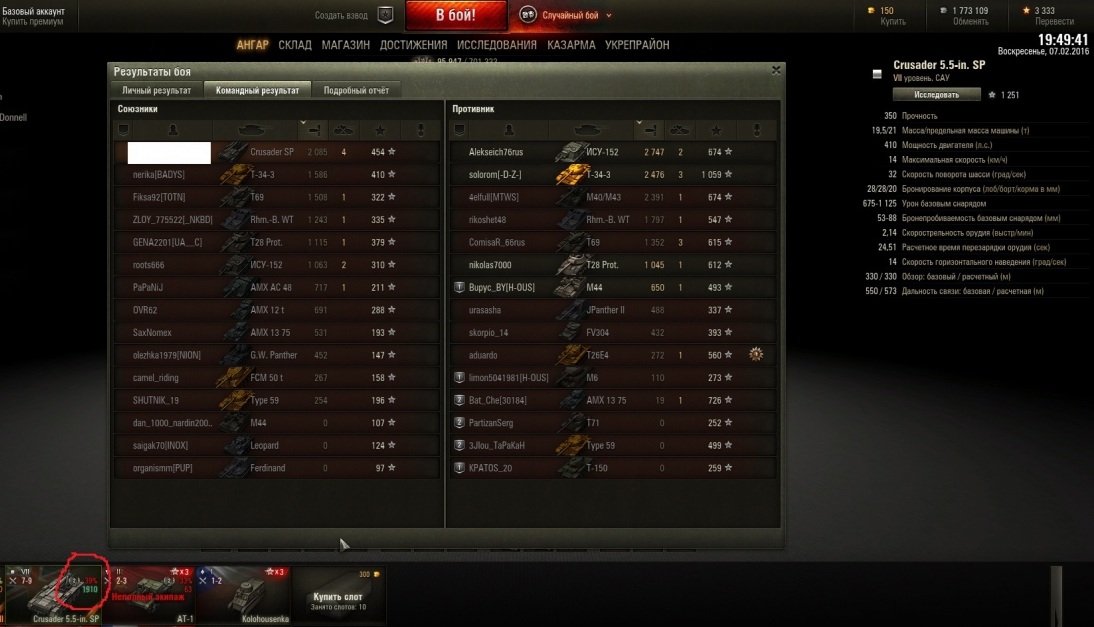Click the medal icon in aduardo's row
This screenshot has width=1094, height=627.
756,354
